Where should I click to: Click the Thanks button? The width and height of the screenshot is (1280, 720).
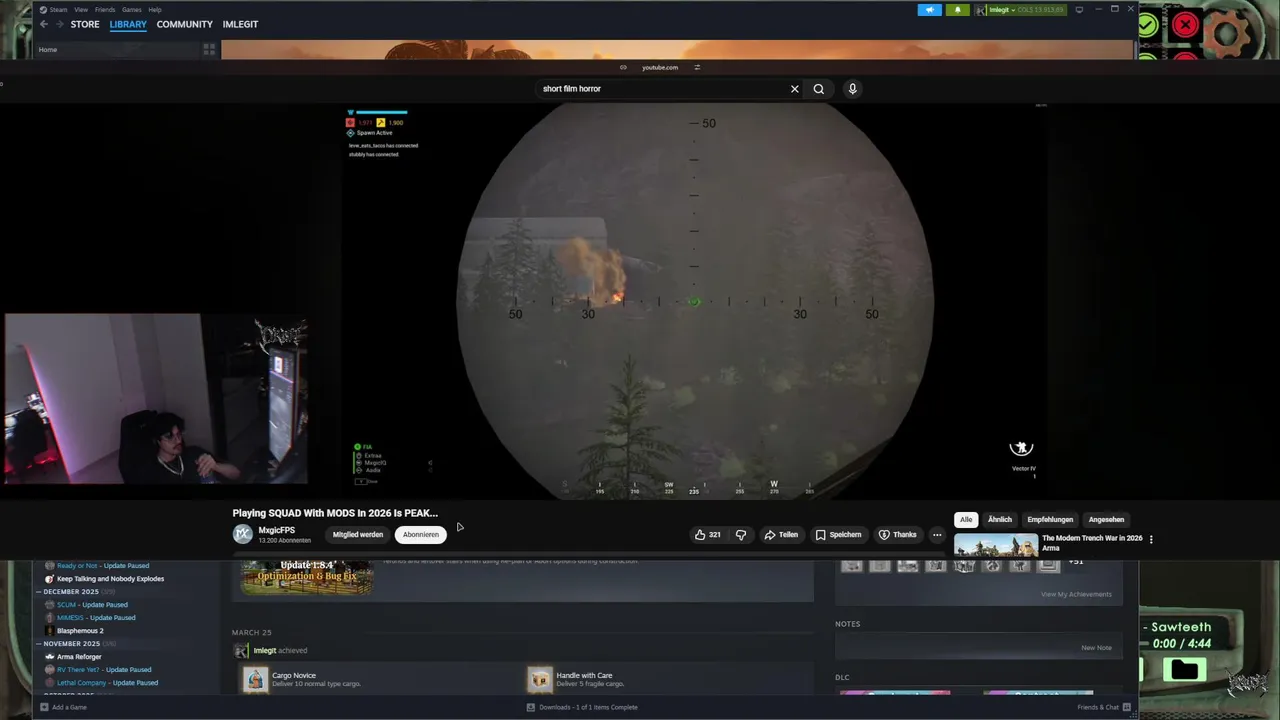[x=897, y=535]
